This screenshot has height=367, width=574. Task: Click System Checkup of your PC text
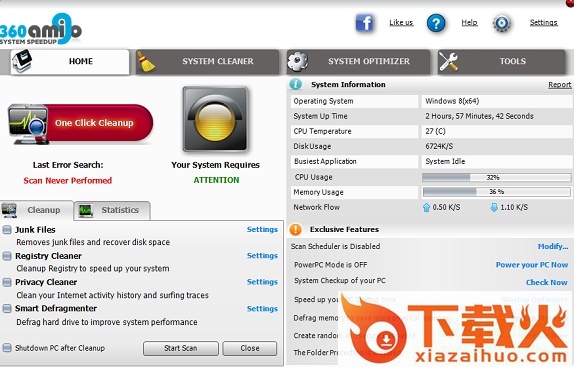340,281
